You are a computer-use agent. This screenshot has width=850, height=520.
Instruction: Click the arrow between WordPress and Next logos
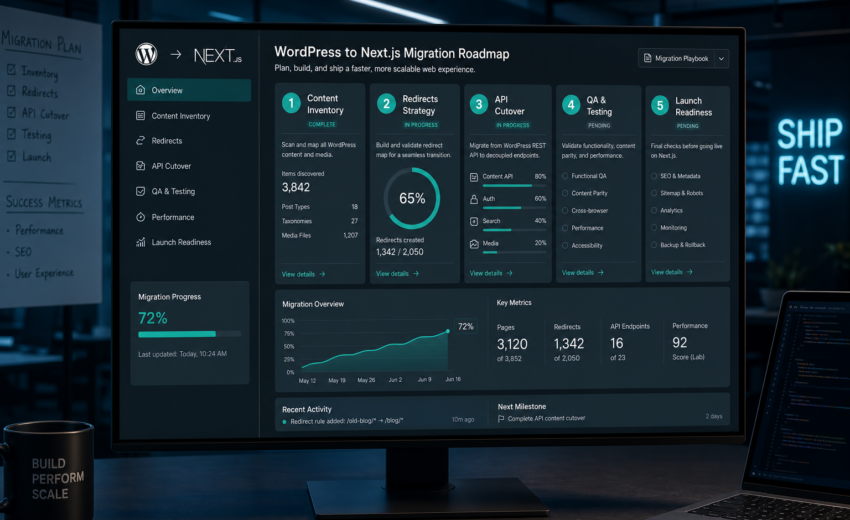(176, 54)
